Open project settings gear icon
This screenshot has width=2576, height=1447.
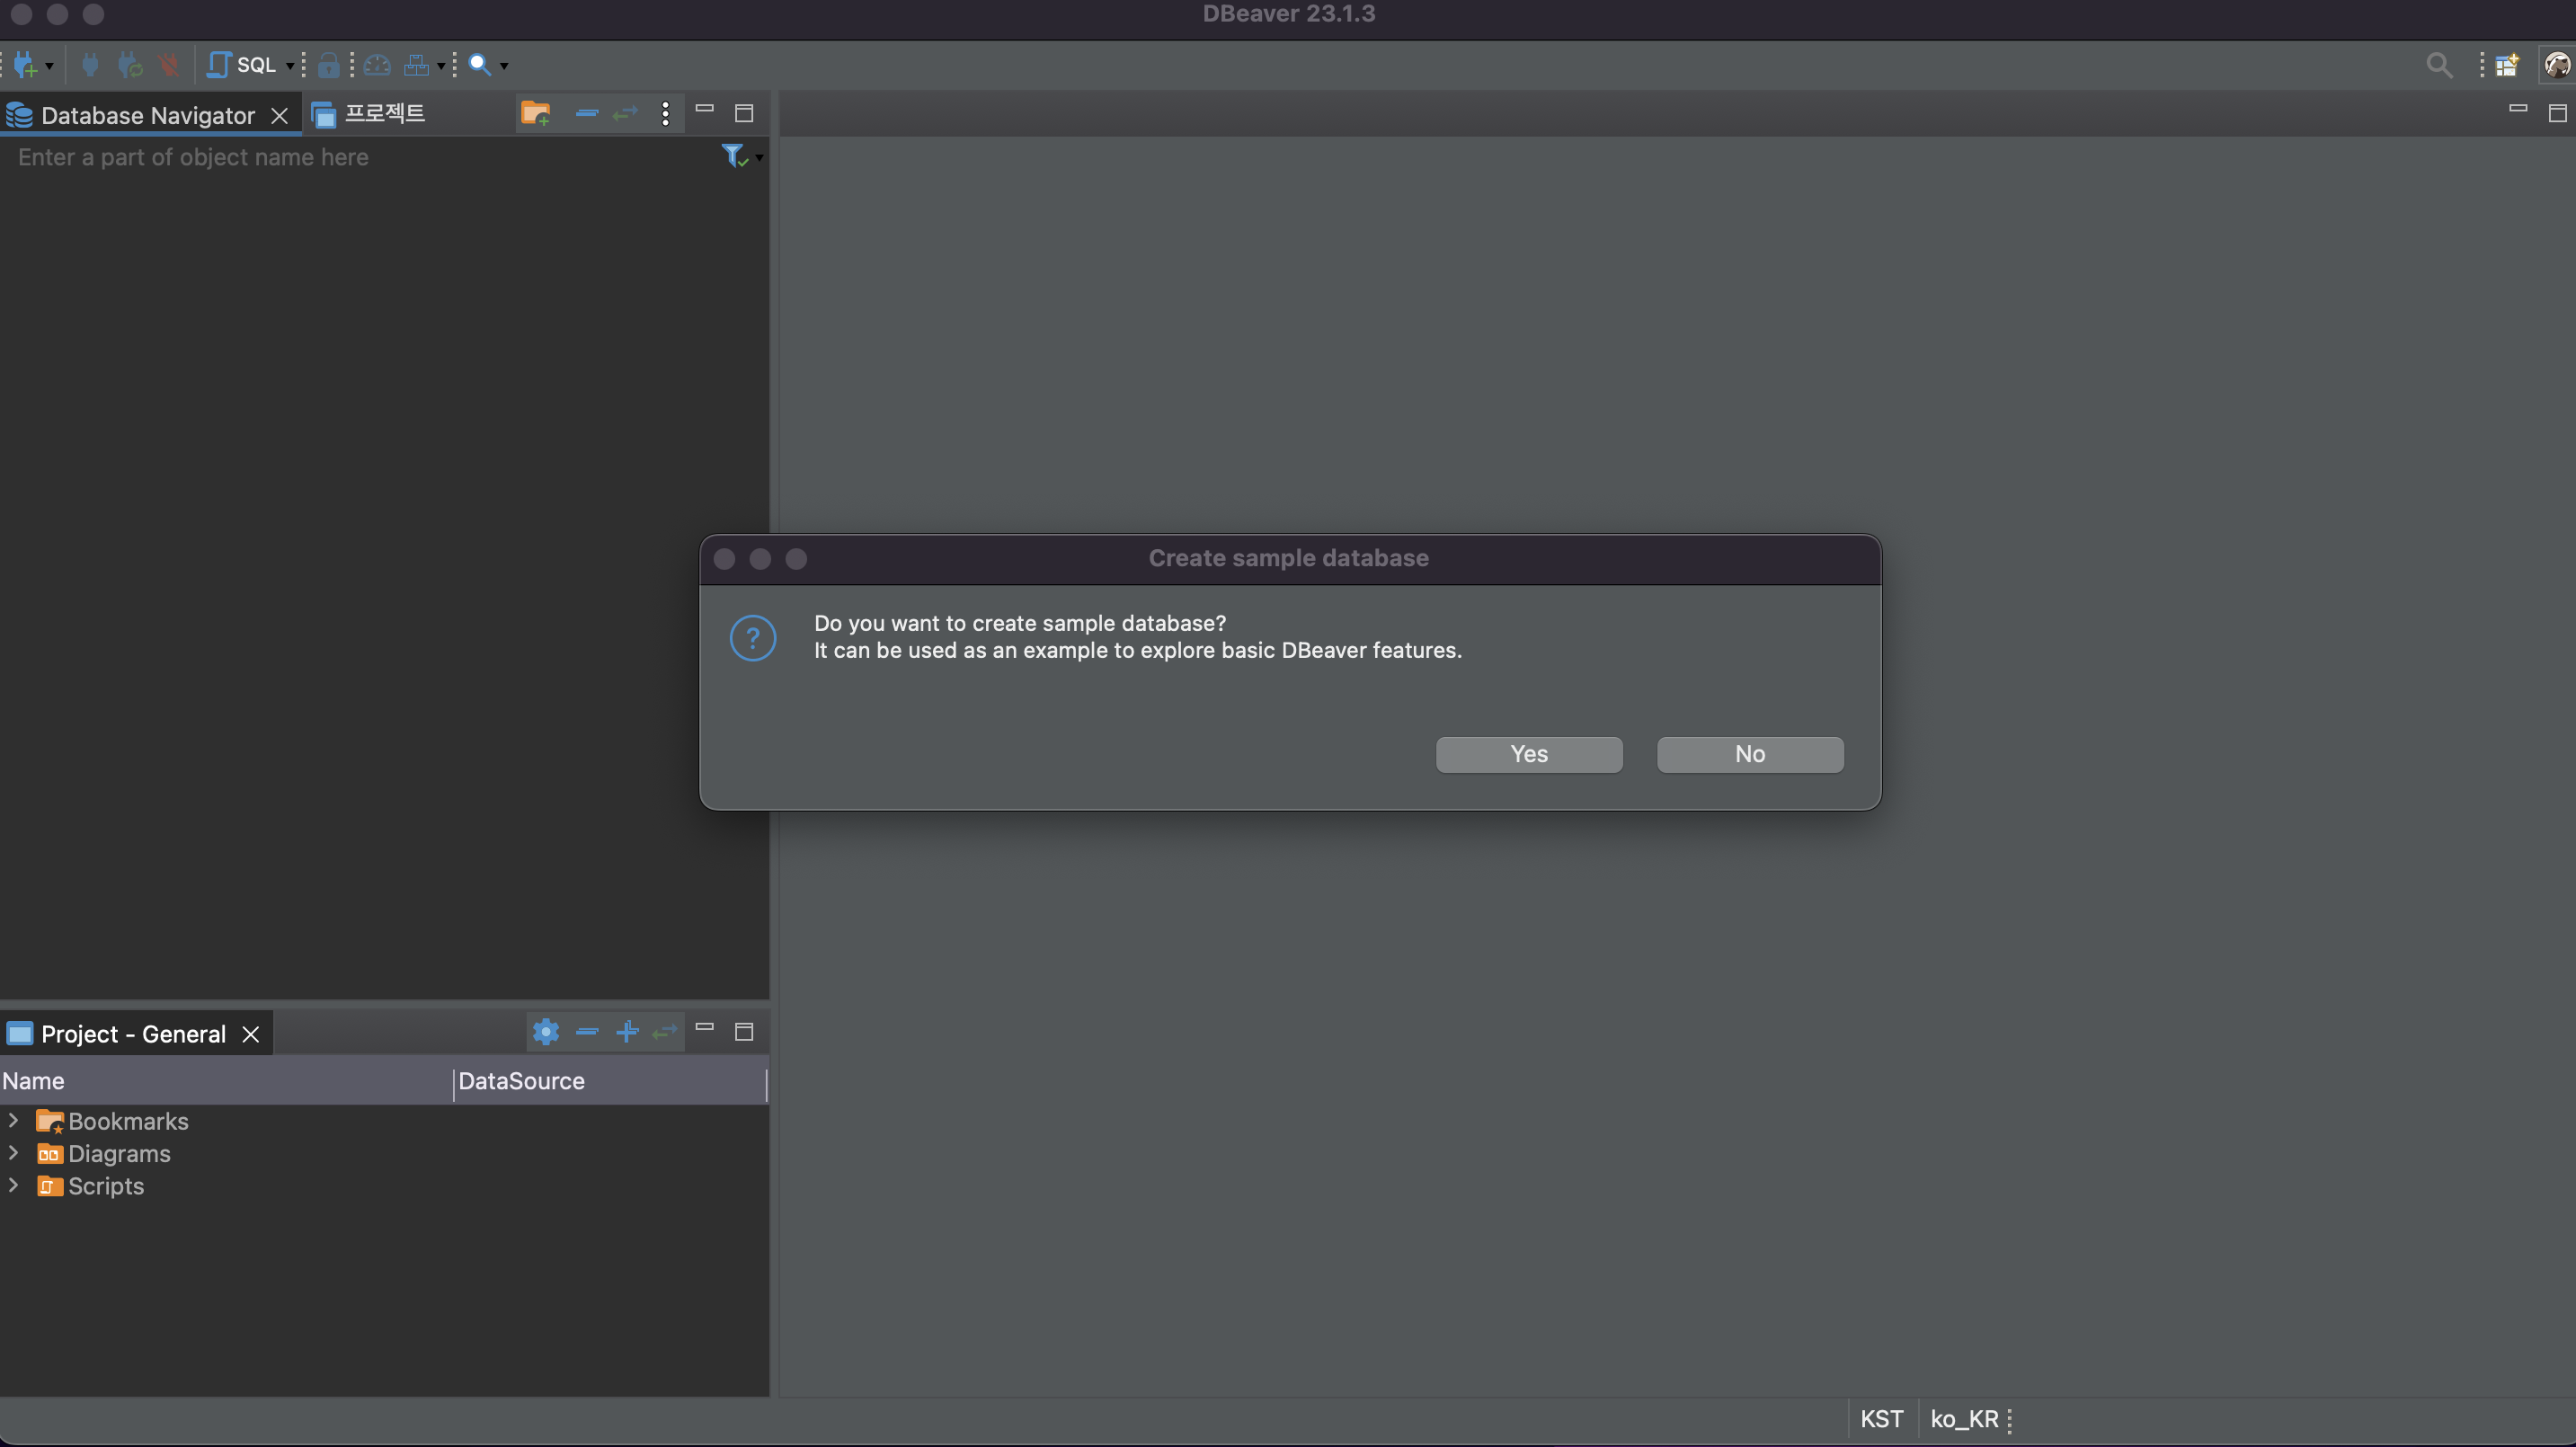pyautogui.click(x=546, y=1032)
